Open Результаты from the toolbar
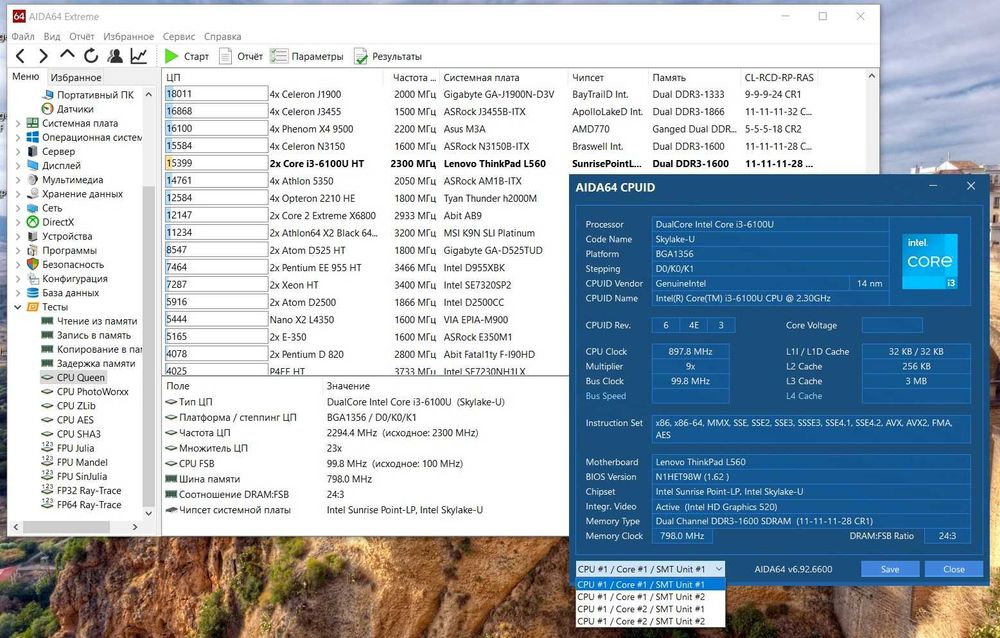The height and width of the screenshot is (638, 1000). [388, 56]
